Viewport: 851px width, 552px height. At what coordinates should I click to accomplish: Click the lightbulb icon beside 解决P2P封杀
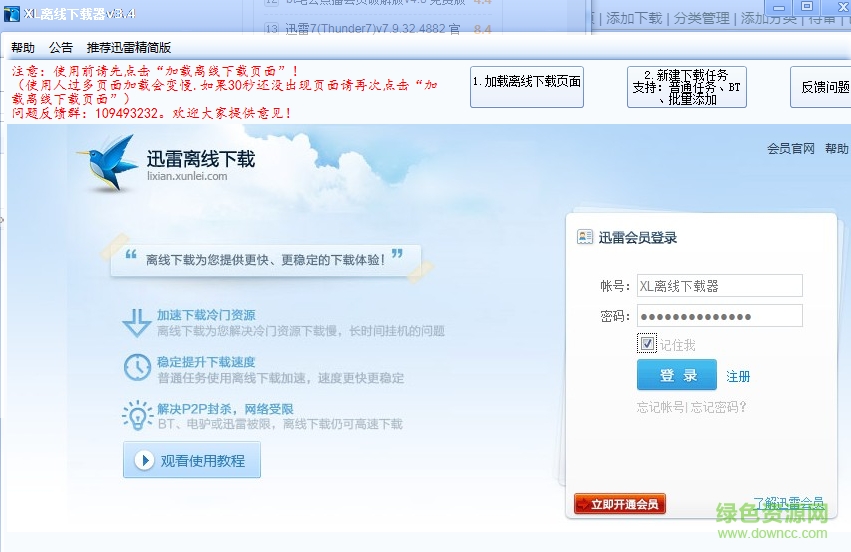137,416
